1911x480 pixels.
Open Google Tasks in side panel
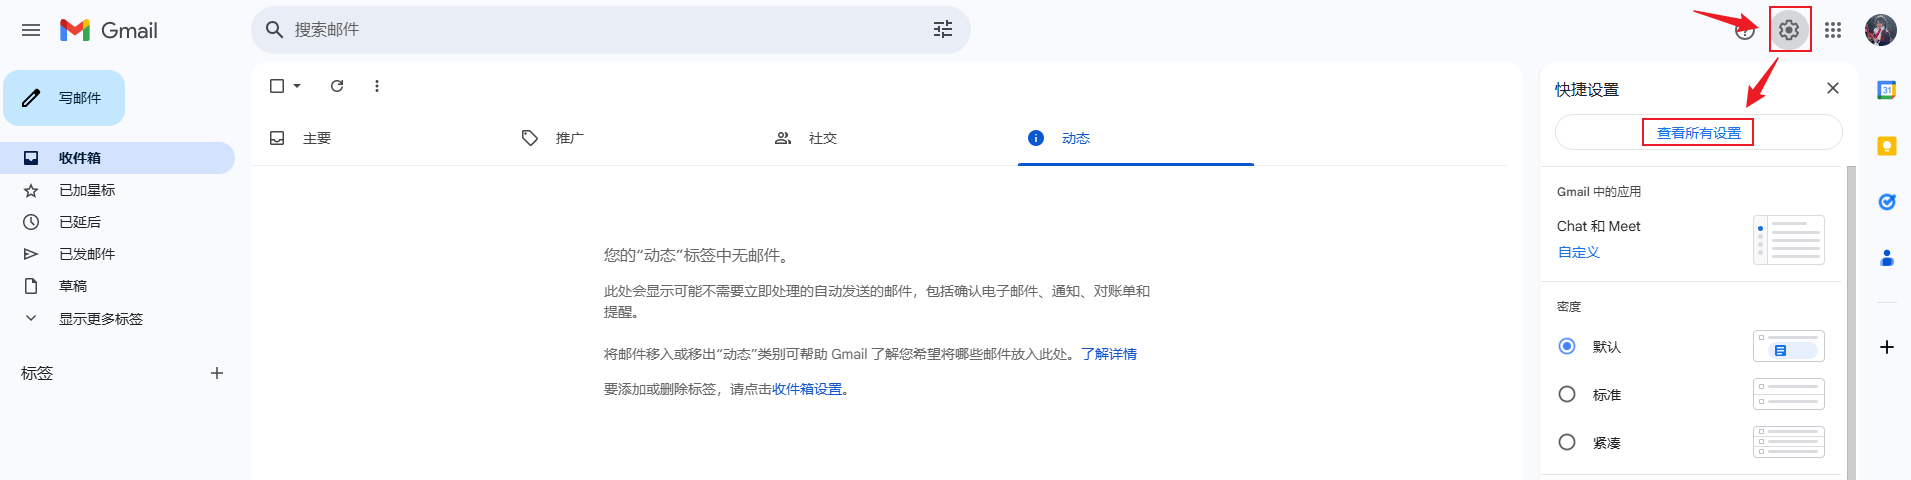click(x=1887, y=202)
